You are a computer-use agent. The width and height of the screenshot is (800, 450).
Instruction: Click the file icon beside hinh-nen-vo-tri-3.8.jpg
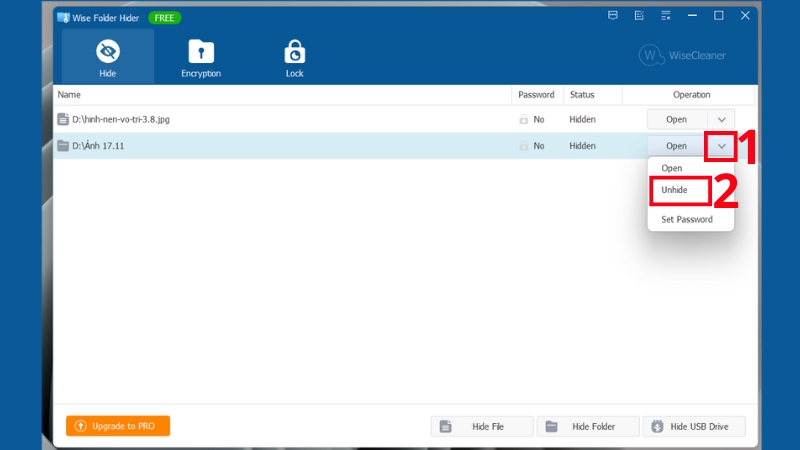click(63, 120)
